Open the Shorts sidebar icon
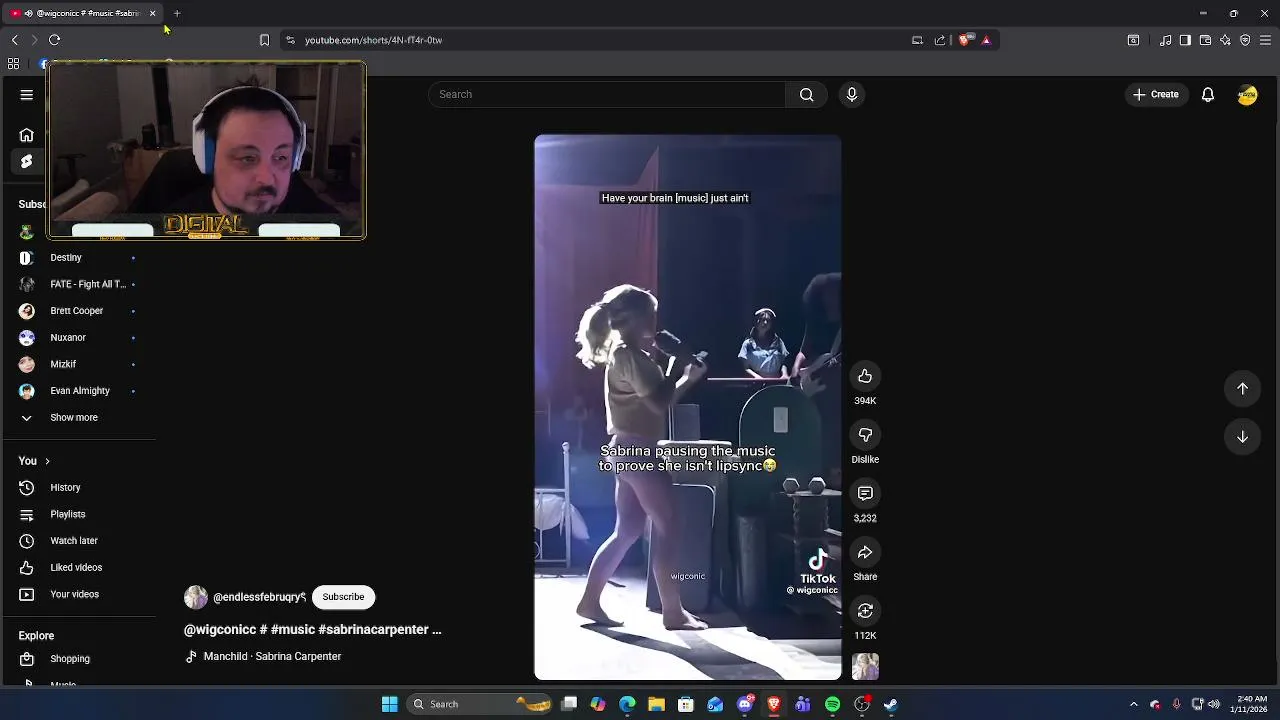This screenshot has width=1280, height=720. [27, 162]
